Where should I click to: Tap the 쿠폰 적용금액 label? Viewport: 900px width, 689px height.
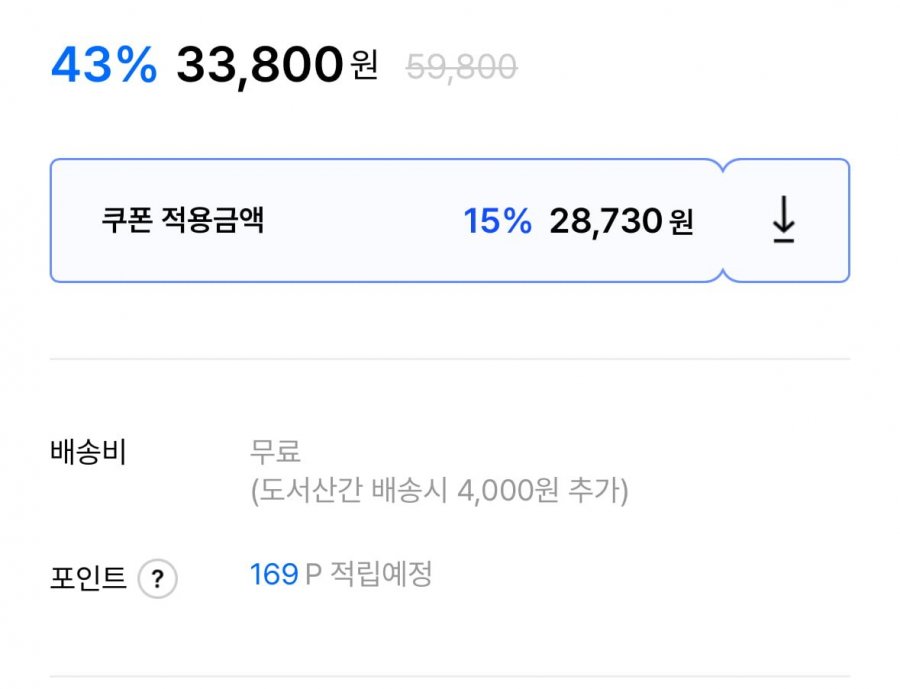182,221
